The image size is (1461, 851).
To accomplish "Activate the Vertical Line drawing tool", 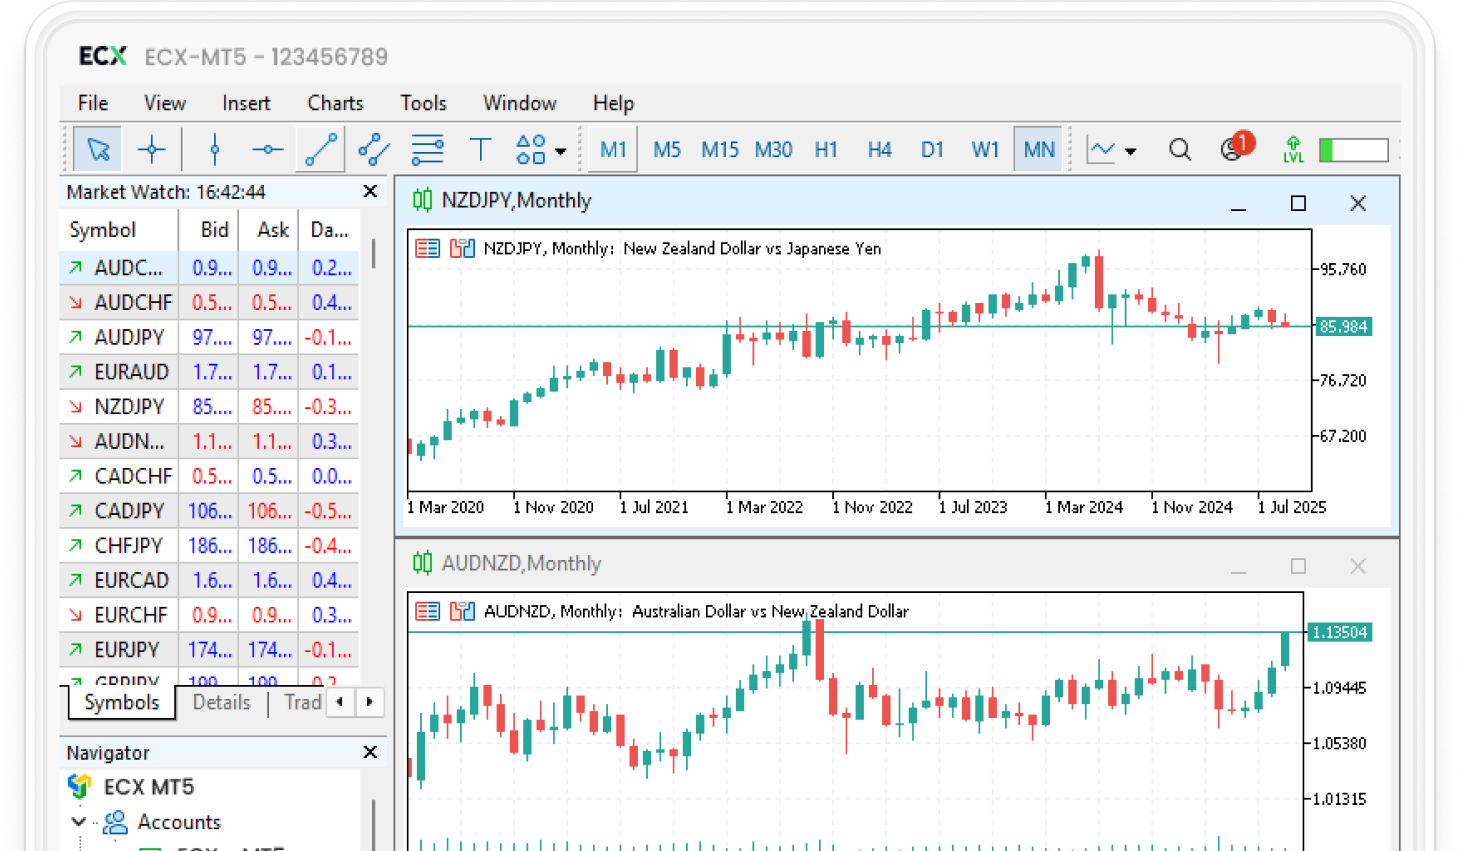I will (214, 148).
